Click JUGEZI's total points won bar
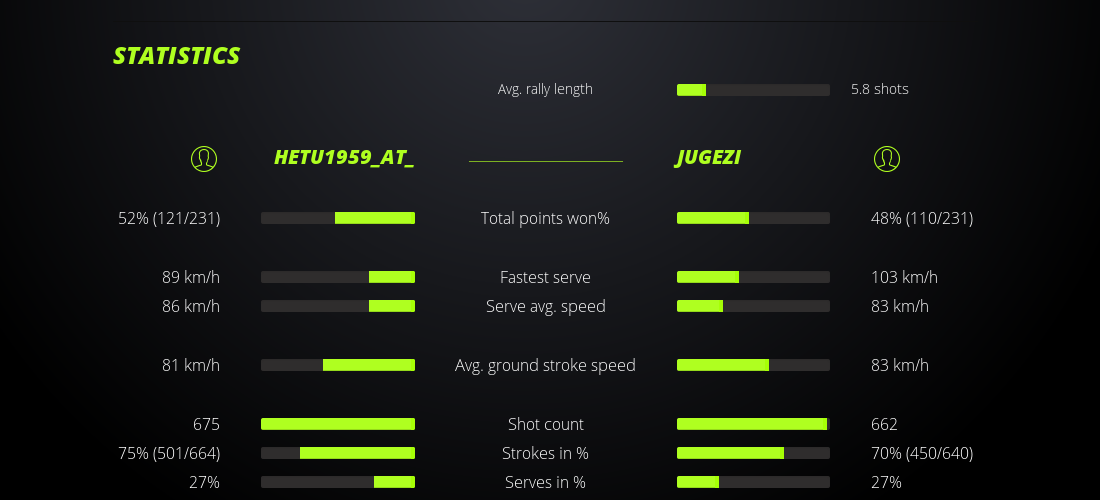Image resolution: width=1100 pixels, height=500 pixels. click(753, 218)
